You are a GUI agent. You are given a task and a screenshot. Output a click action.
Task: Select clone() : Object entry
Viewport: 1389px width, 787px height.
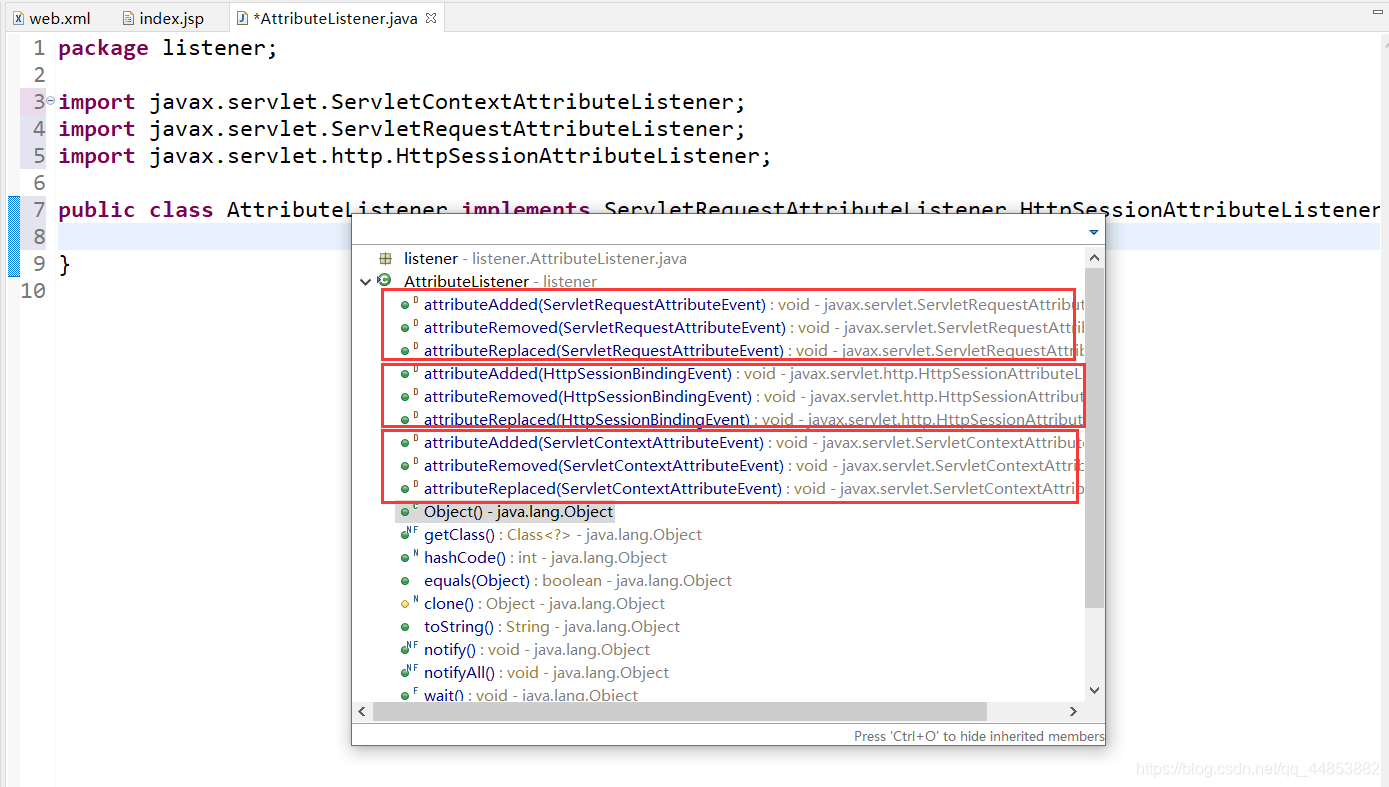[x=544, y=603]
